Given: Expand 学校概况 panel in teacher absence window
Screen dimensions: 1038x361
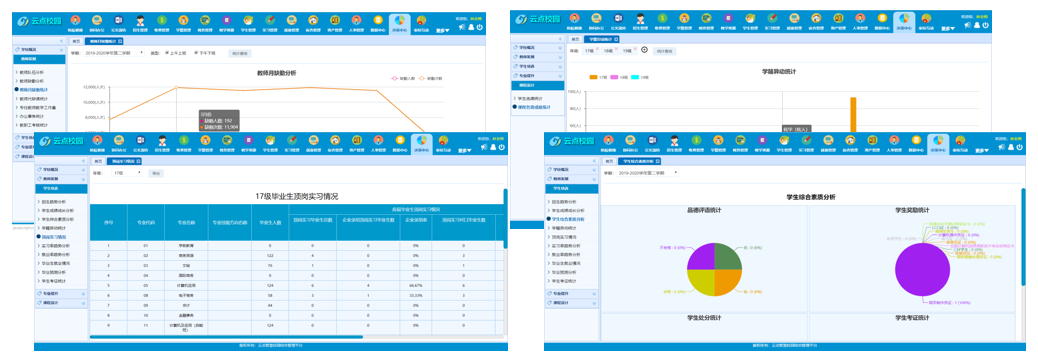Looking at the screenshot, I should 40,50.
